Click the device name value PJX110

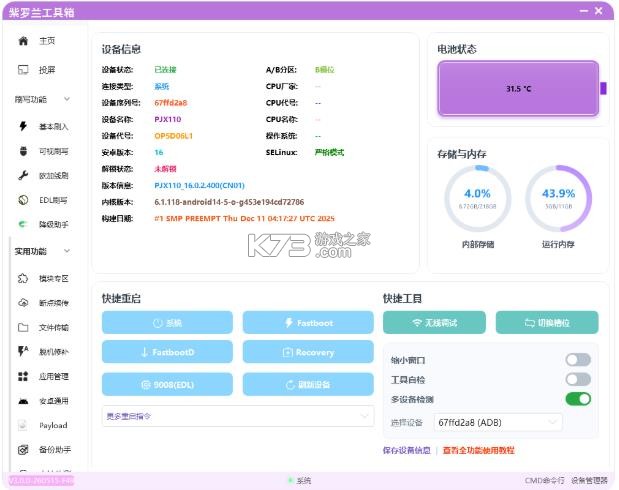pos(168,119)
